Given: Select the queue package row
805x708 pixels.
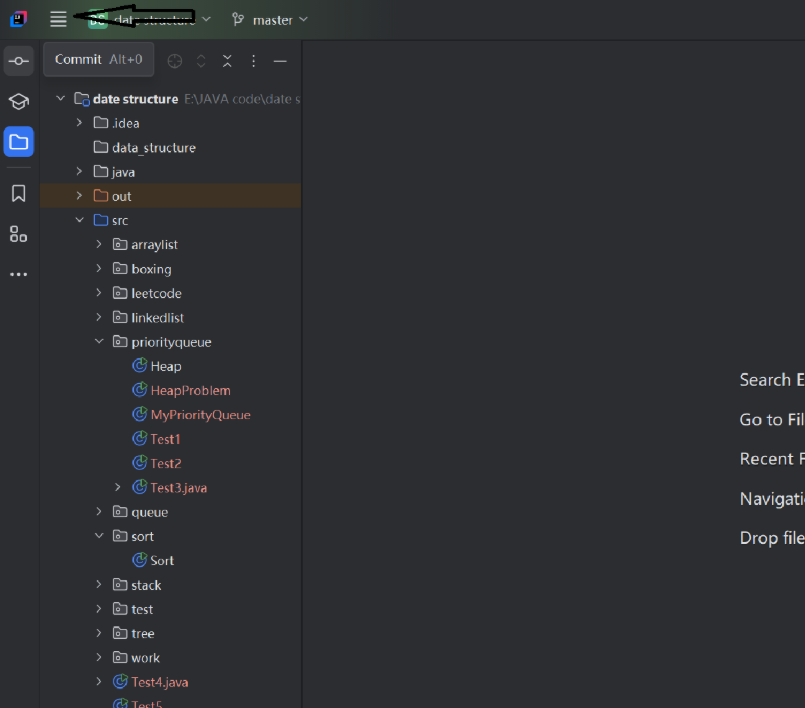Looking at the screenshot, I should coord(170,511).
